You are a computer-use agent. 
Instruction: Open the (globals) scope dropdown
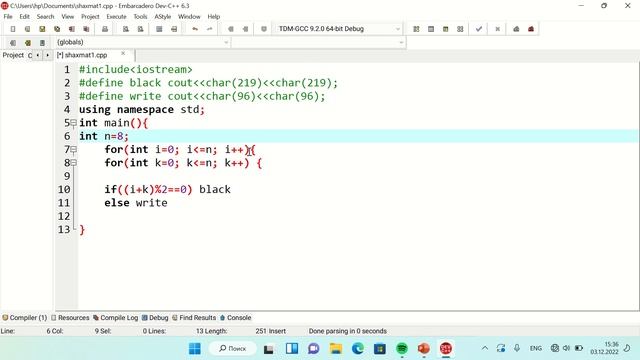coord(142,42)
